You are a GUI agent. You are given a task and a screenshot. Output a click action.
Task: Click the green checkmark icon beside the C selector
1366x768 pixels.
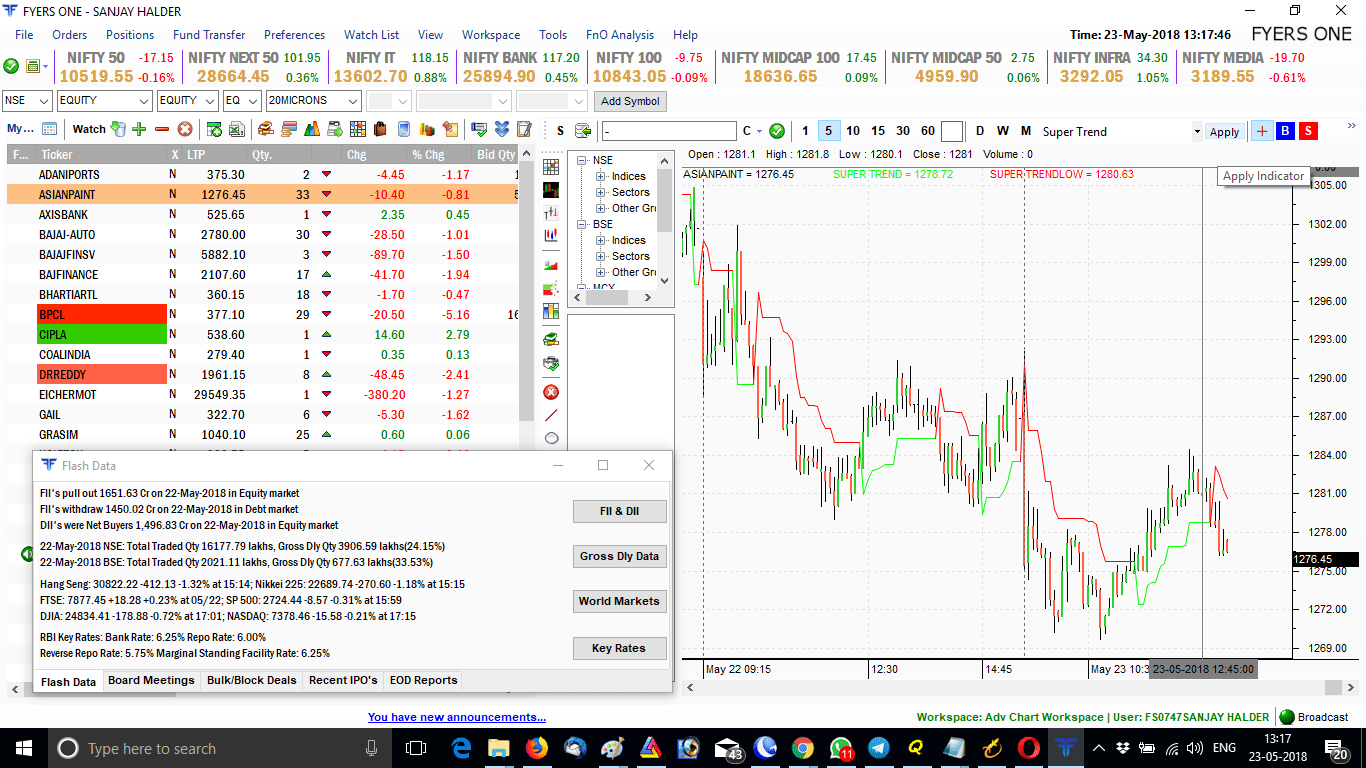tap(776, 131)
